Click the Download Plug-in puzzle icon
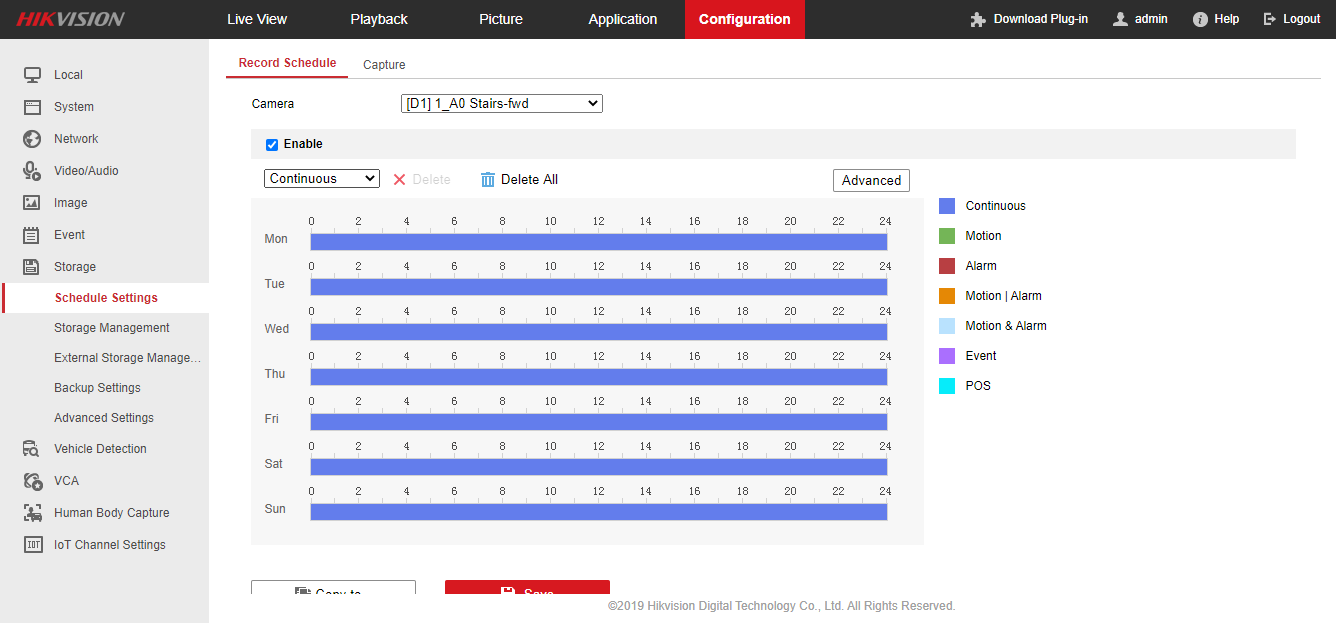Image resolution: width=1336 pixels, height=623 pixels. tap(978, 19)
